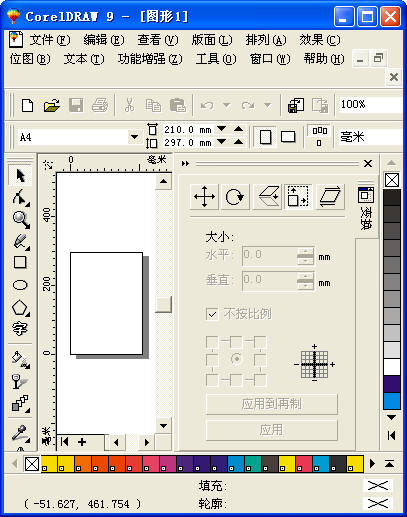Select the Pick (arrow) tool
The width and height of the screenshot is (407, 517).
point(20,175)
